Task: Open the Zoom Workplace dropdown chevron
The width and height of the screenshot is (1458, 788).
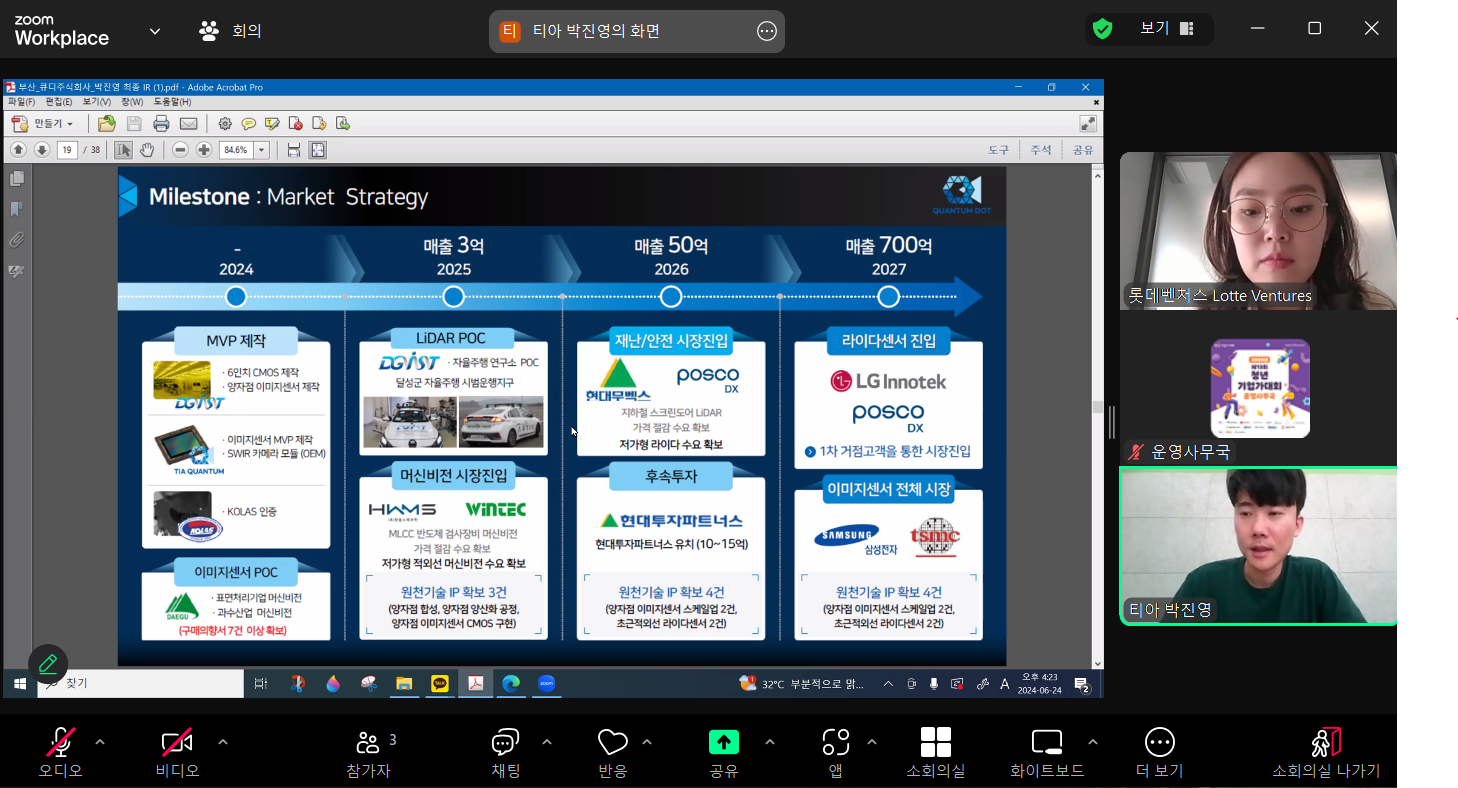Action: tap(155, 31)
